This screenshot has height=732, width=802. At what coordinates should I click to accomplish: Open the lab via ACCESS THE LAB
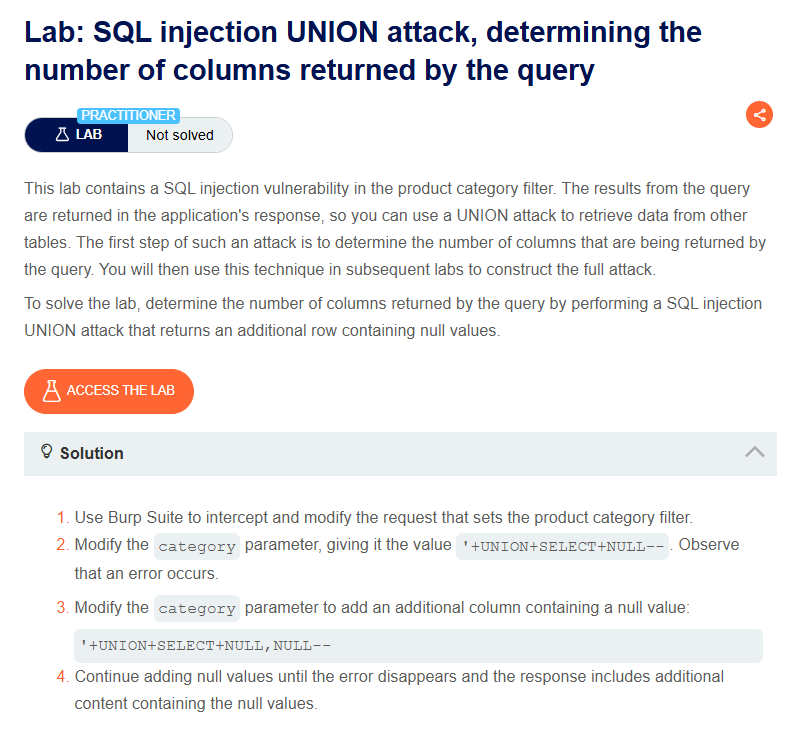click(109, 391)
